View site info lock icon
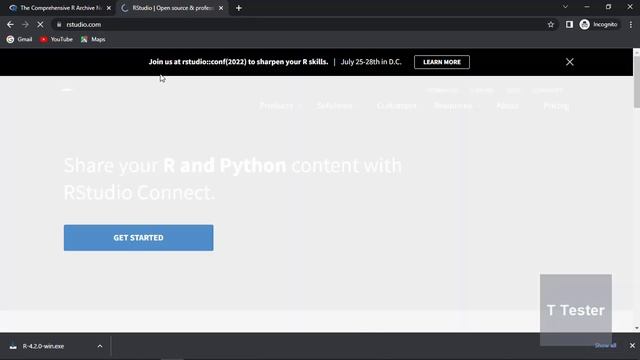 click(x=59, y=24)
